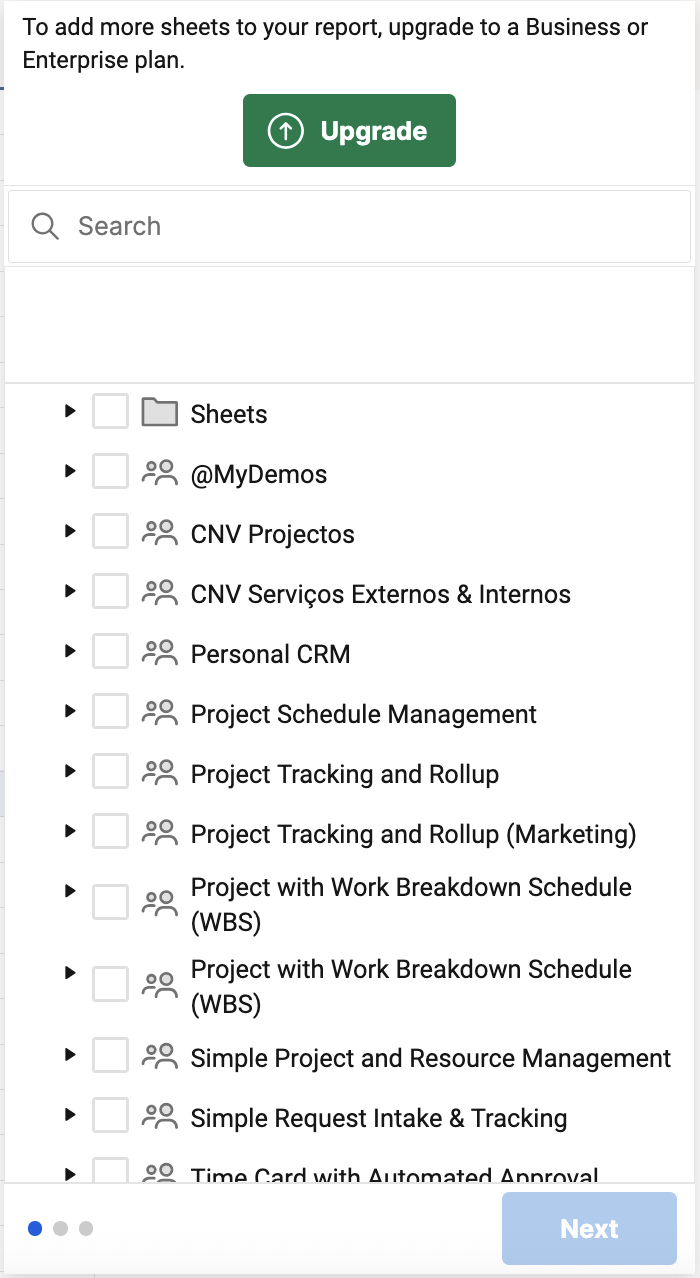Image resolution: width=700 pixels, height=1278 pixels.
Task: Expand the Personal CRM workspace arrow
Action: [x=69, y=650]
